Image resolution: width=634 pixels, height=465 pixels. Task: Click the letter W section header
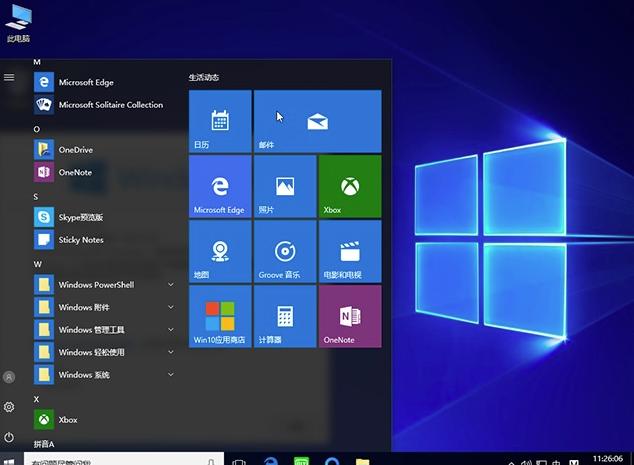(x=37, y=264)
